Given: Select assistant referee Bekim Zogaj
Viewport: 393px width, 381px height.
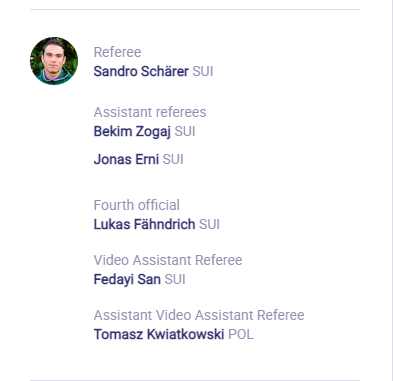Looking at the screenshot, I should click(x=132, y=132).
